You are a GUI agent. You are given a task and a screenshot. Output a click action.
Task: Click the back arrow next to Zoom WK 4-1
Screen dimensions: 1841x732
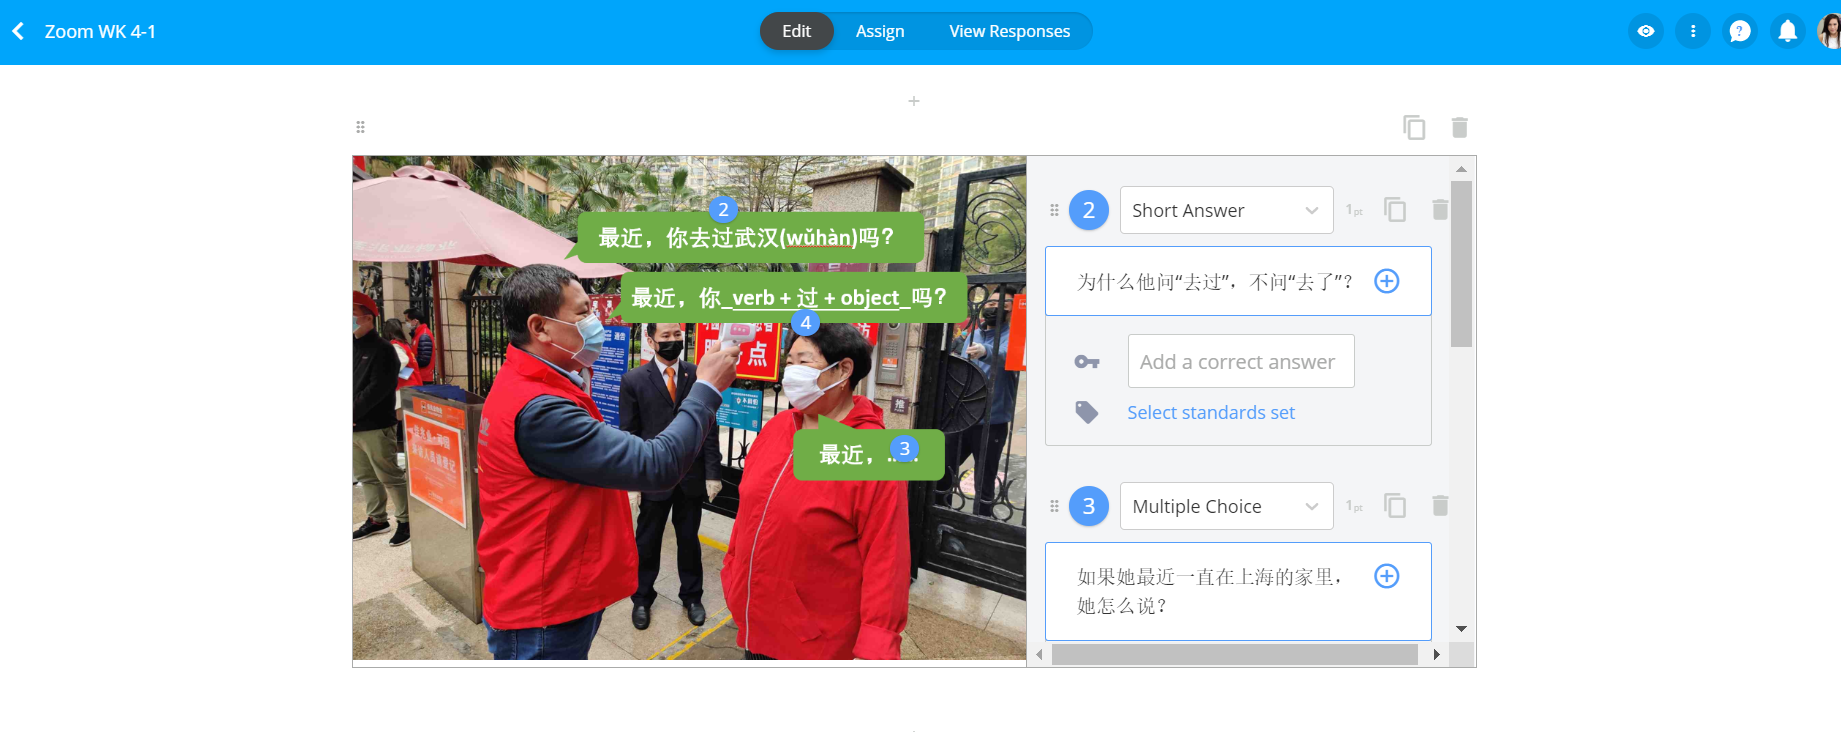(18, 32)
